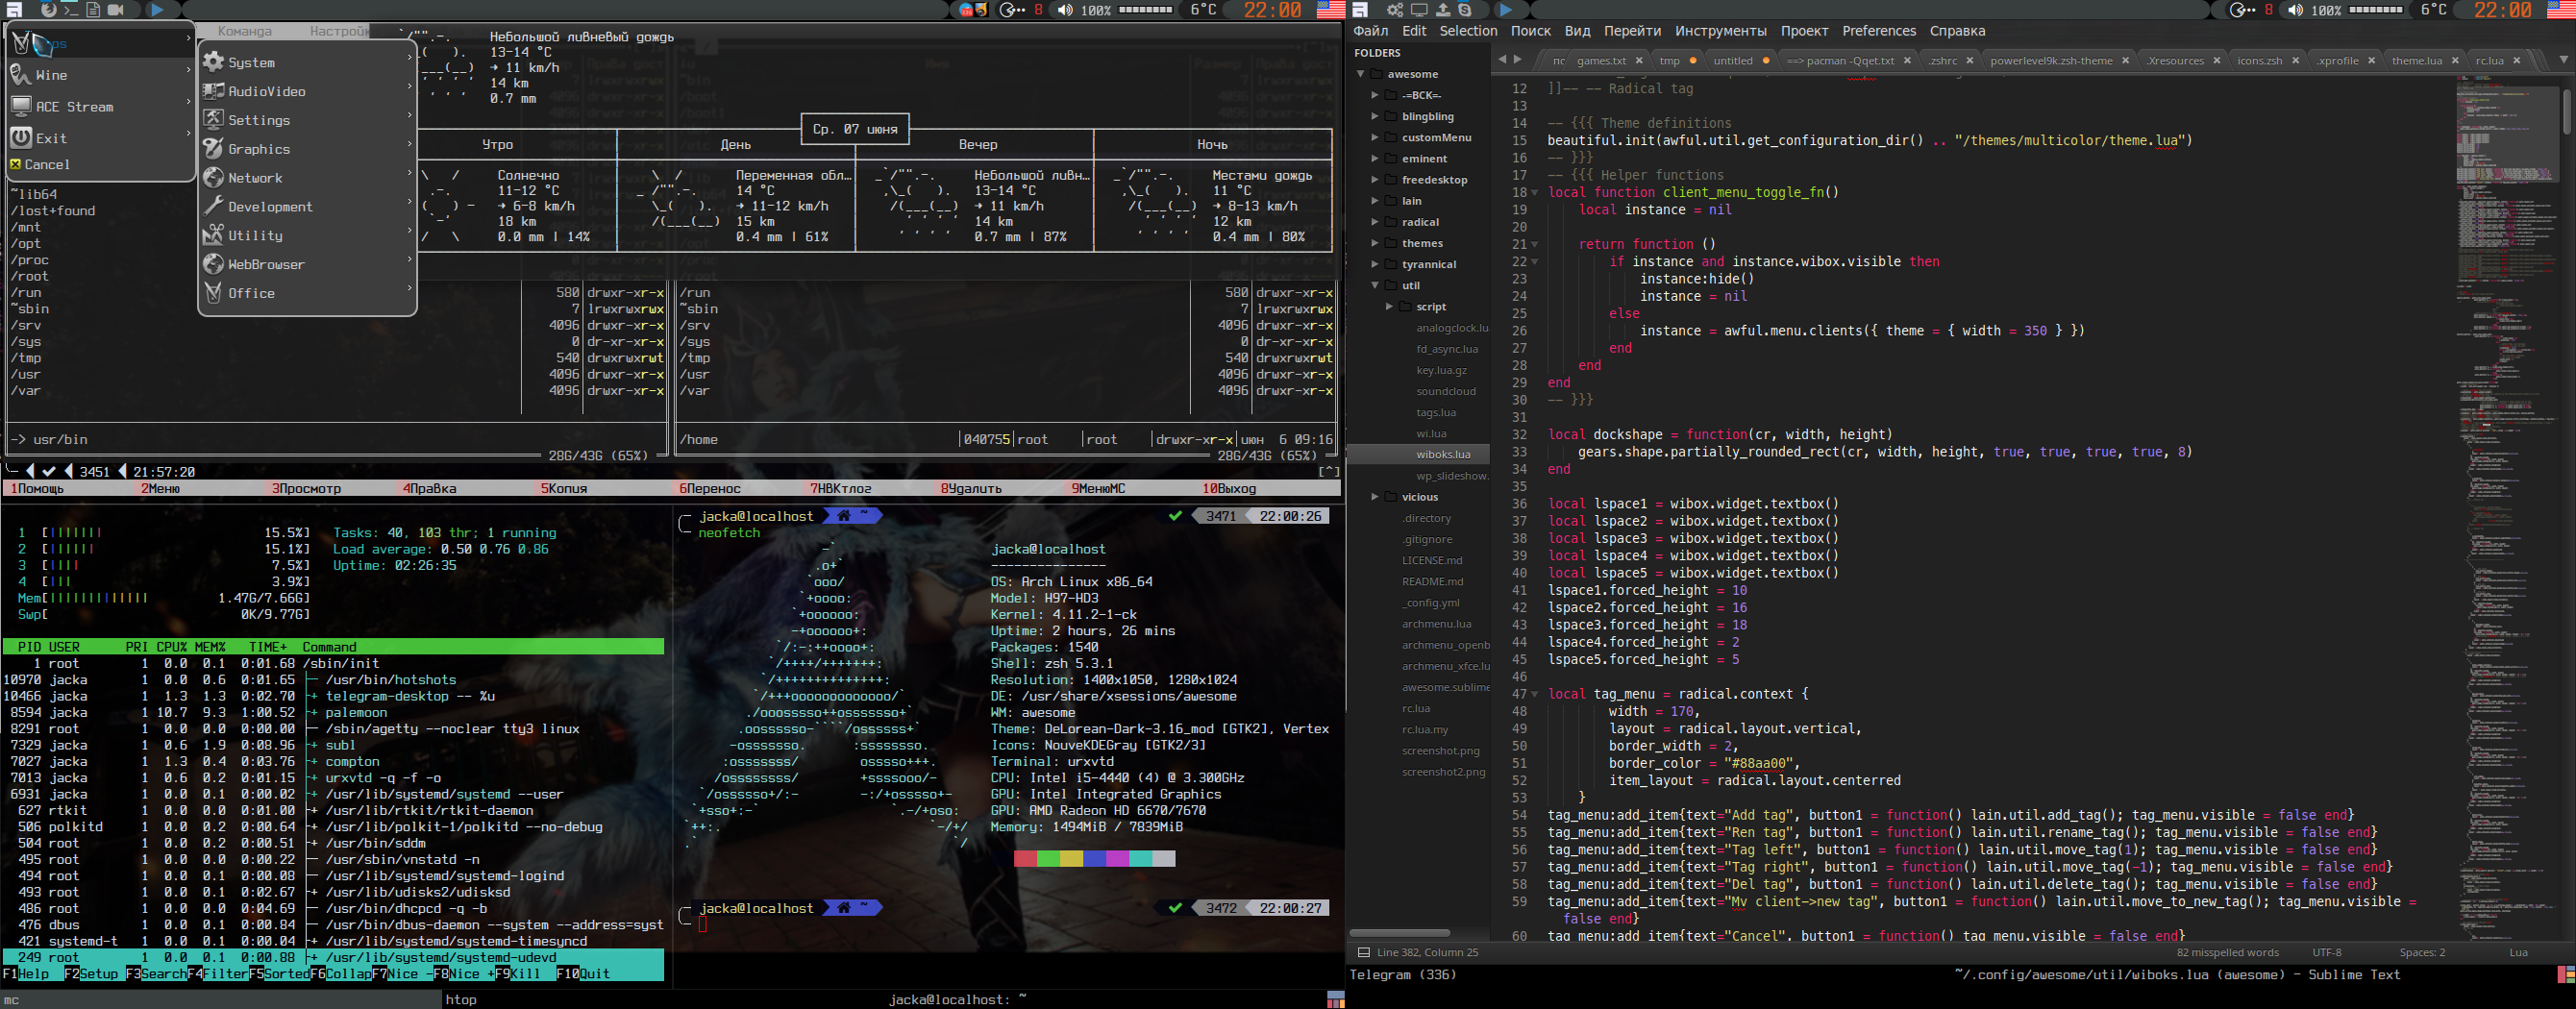Click the gears settings icon on right top bar
Image resolution: width=2576 pixels, height=1009 pixels.
point(1395,10)
